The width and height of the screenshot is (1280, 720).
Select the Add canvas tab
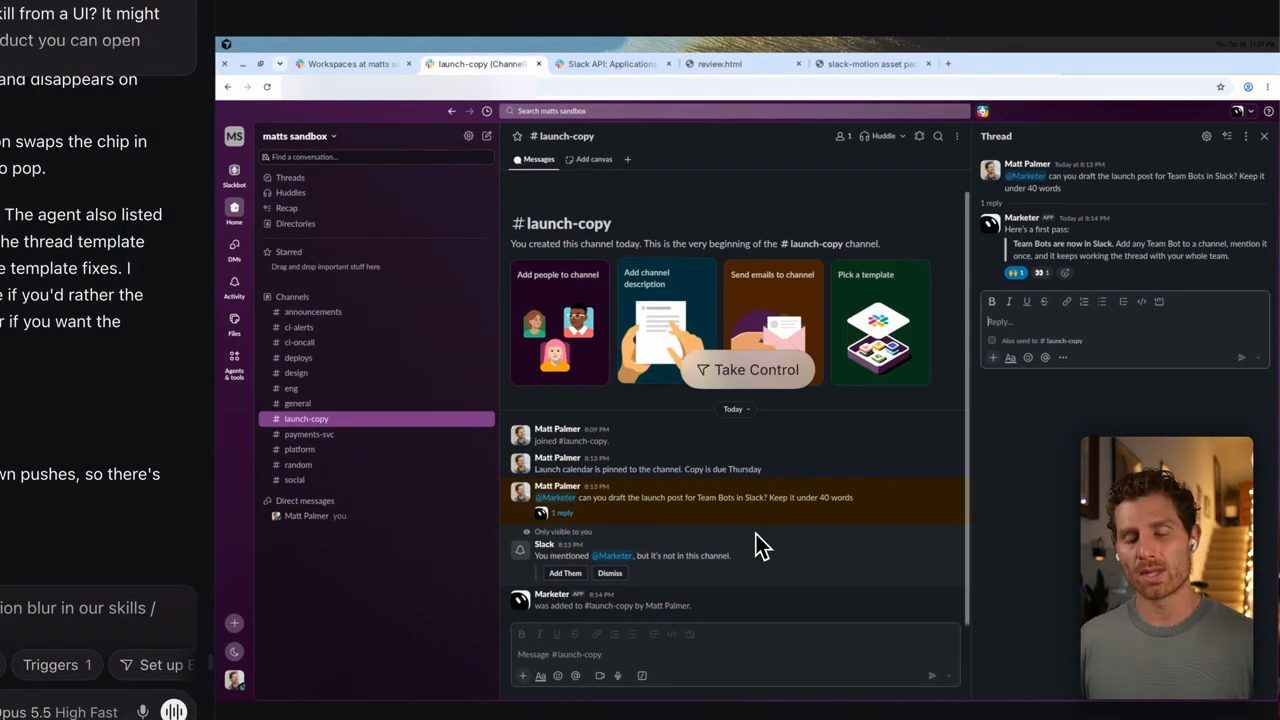(x=589, y=159)
